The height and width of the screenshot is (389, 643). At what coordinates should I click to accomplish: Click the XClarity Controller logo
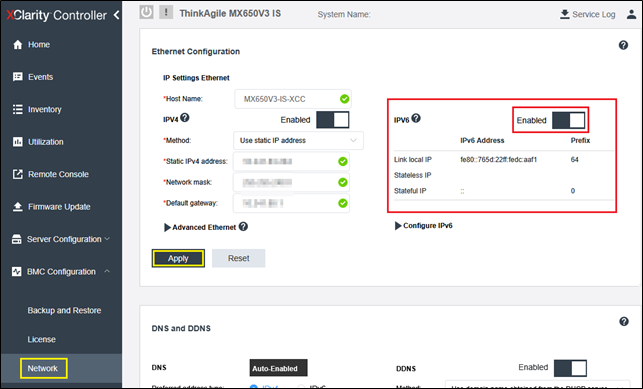click(56, 15)
